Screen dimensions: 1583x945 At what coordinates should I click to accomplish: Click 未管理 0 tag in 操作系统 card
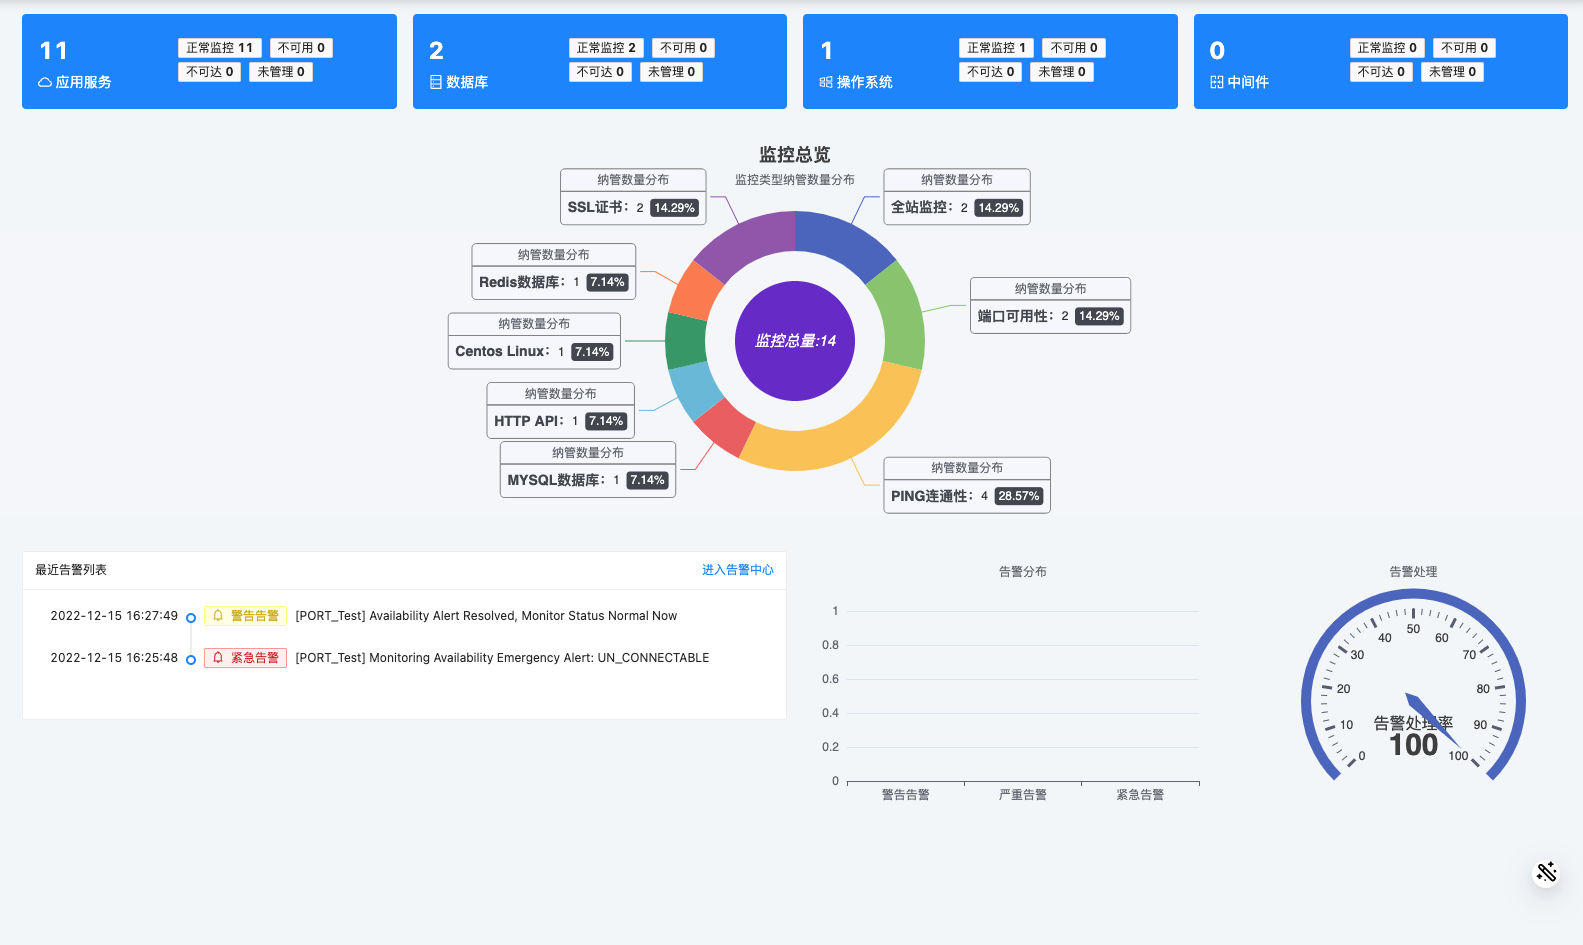[x=1062, y=72]
